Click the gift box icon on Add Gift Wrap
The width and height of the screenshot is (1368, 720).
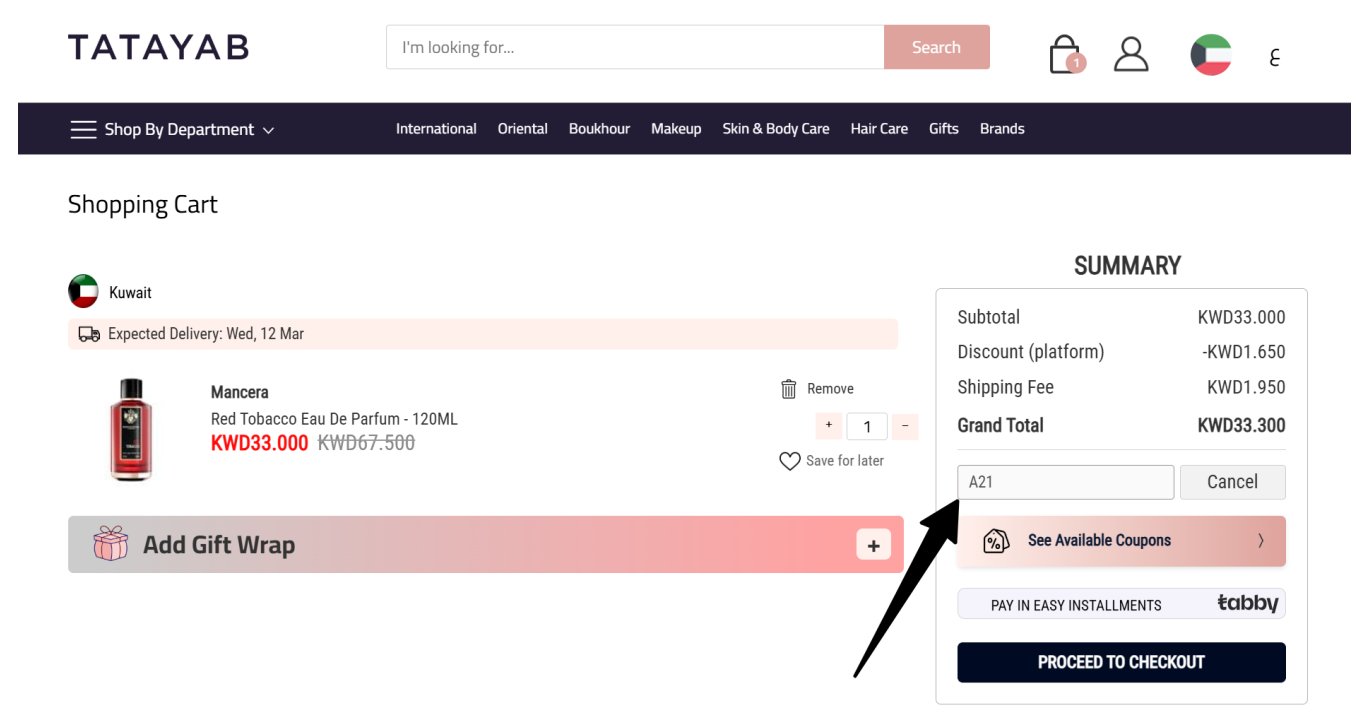pos(111,544)
